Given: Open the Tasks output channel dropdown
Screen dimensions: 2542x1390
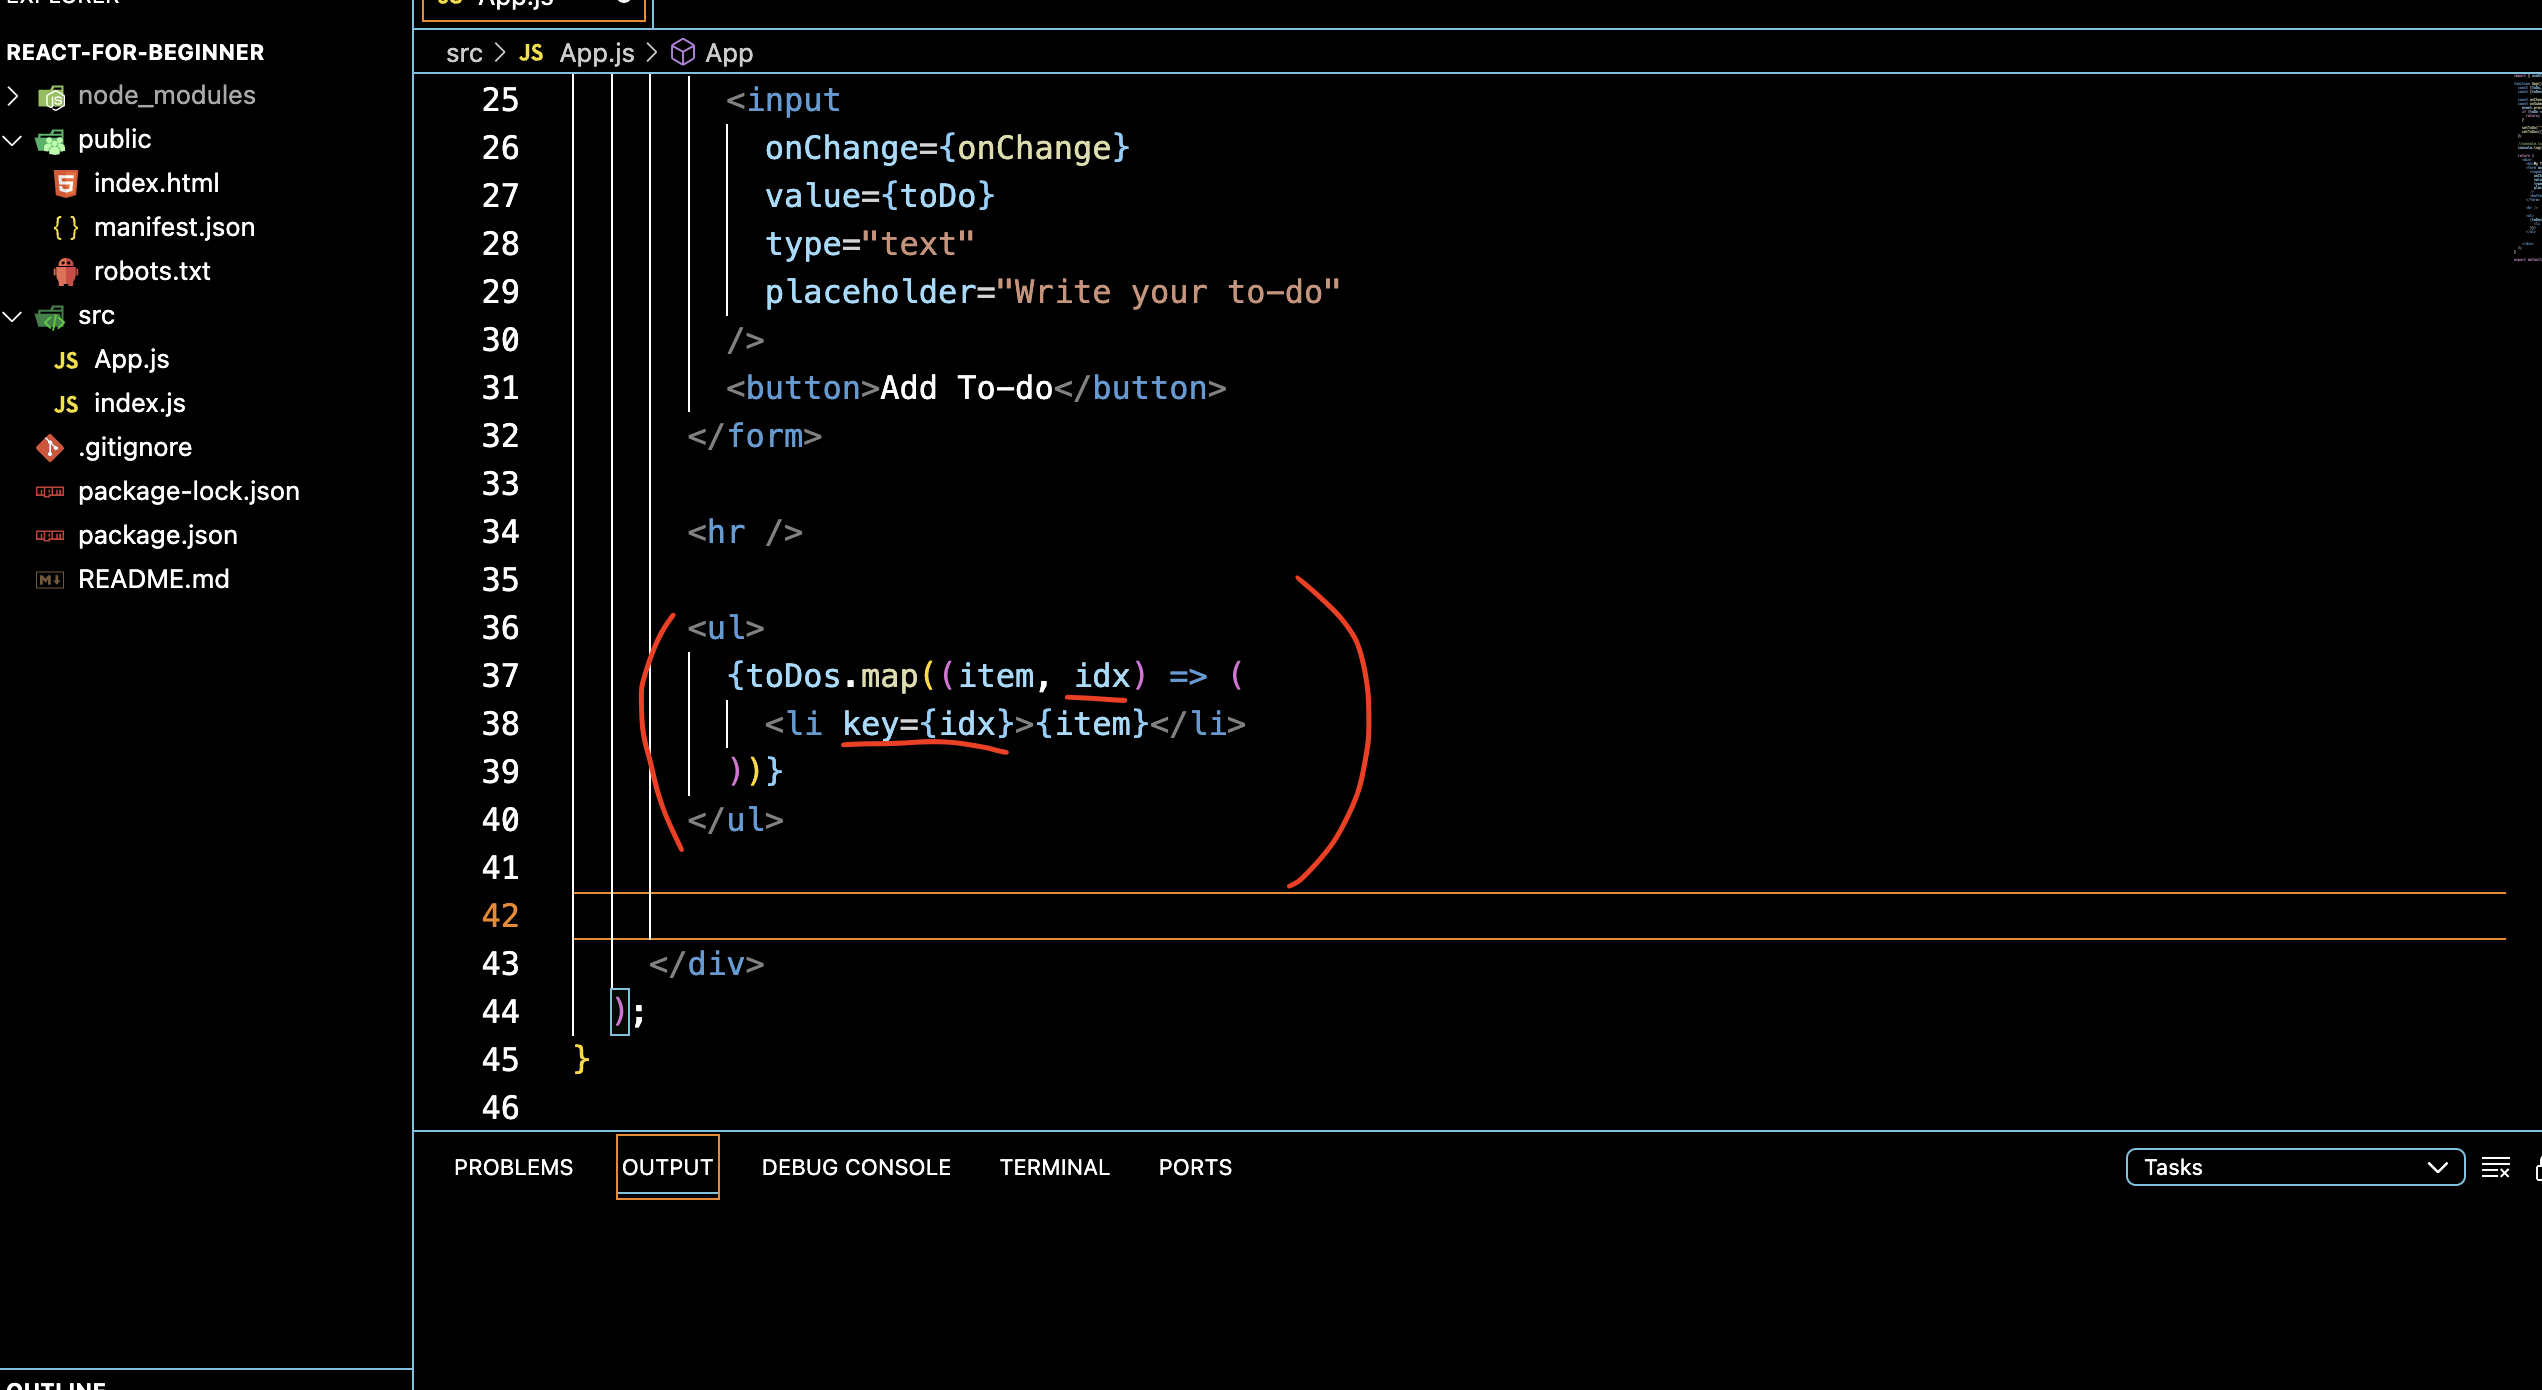Looking at the screenshot, I should point(2294,1167).
